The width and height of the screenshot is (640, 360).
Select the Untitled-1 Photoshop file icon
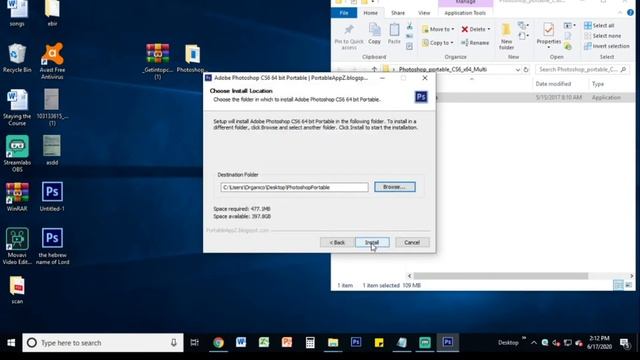point(52,197)
